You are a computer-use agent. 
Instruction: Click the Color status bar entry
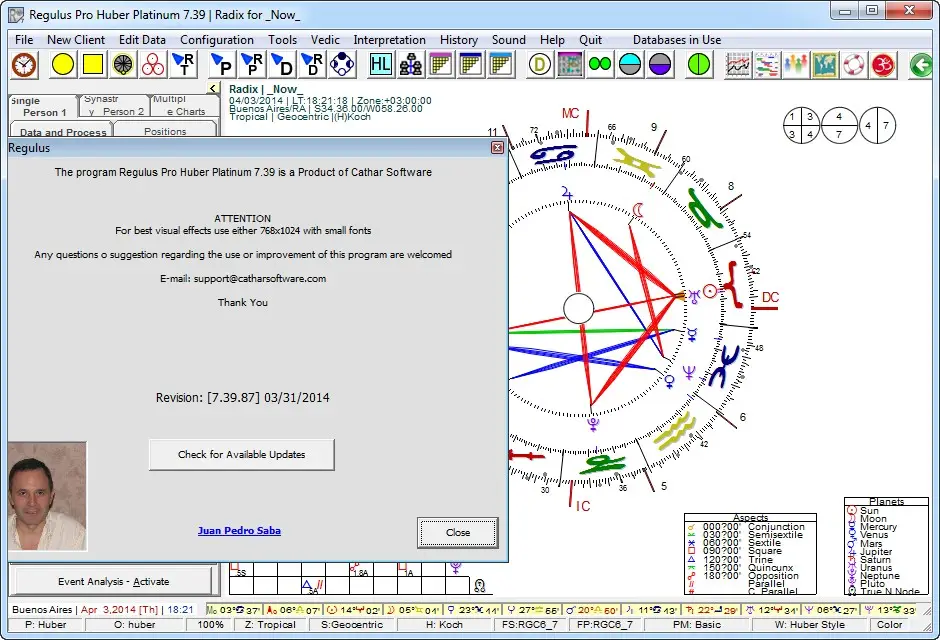(x=890, y=624)
